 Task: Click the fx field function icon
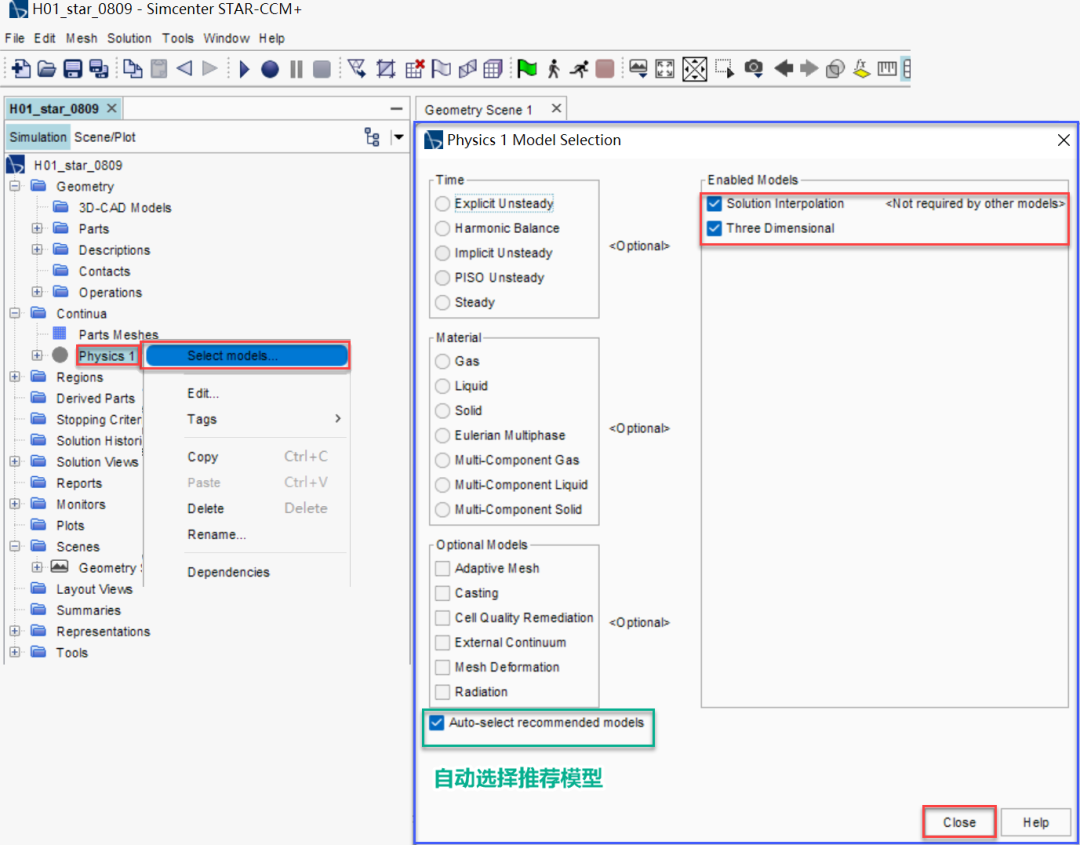861,68
